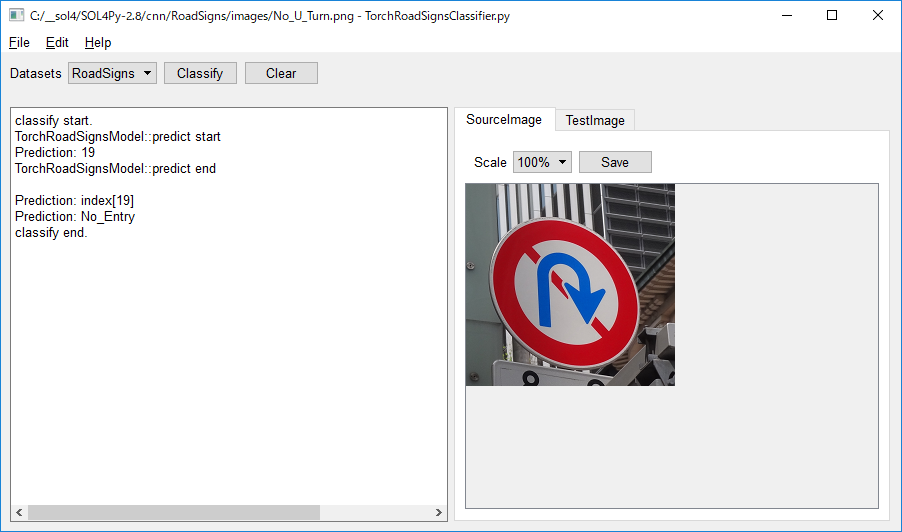Click the log horizontal scrollbar right arrow

tap(439, 512)
